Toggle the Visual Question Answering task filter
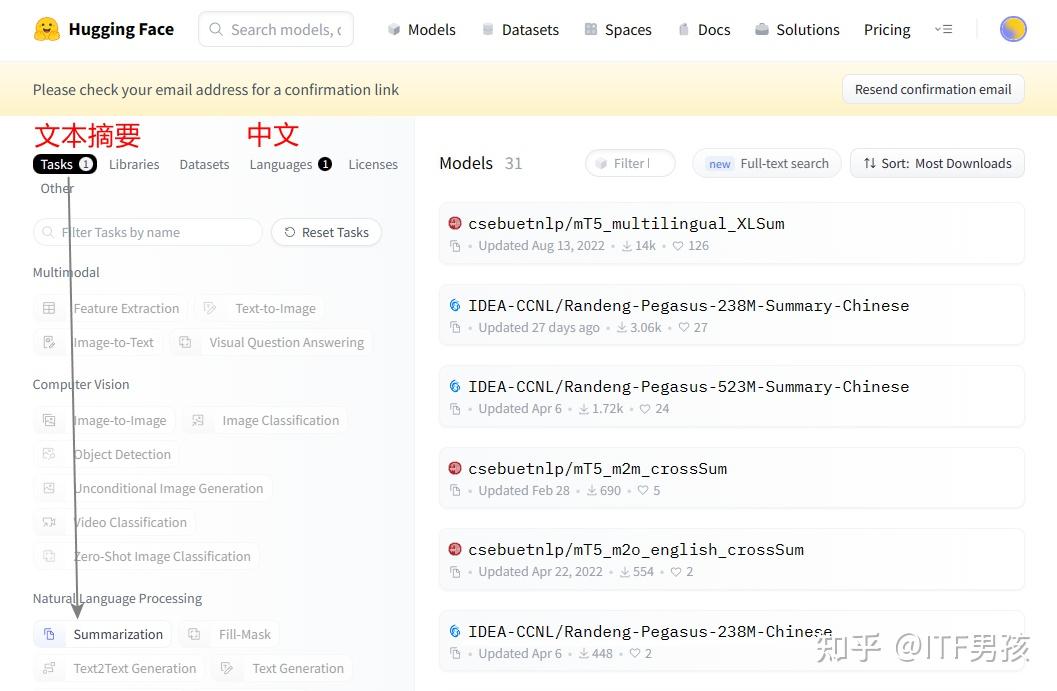 click(270, 342)
